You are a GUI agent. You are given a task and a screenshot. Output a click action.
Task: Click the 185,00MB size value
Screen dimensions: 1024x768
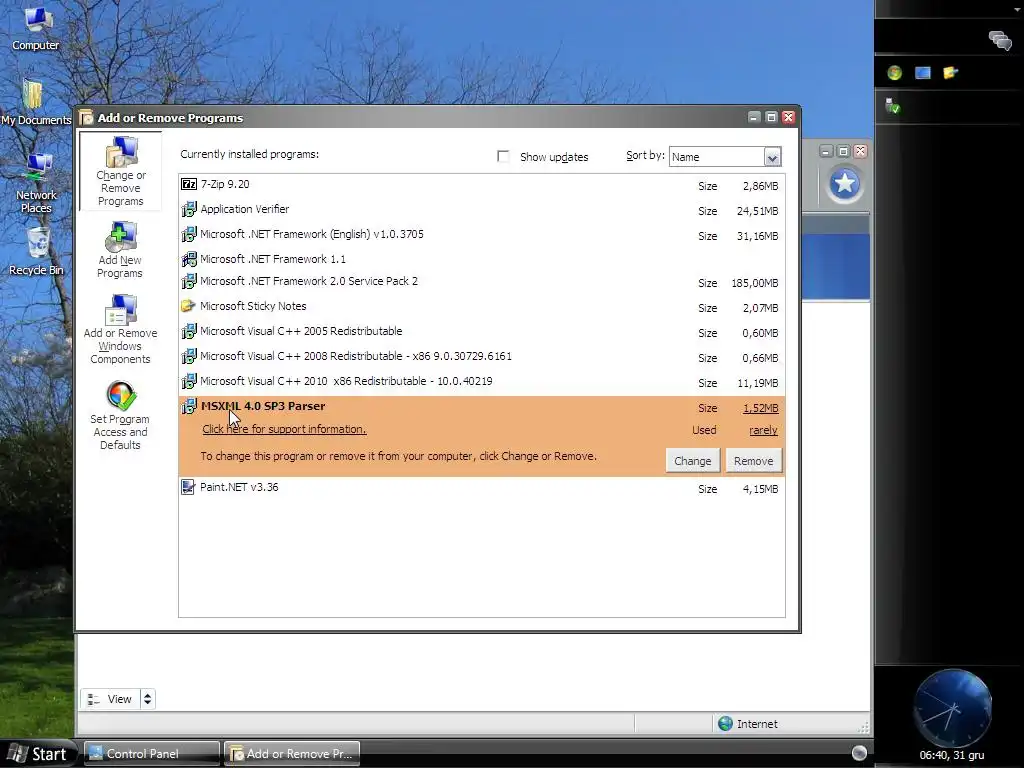coord(754,283)
